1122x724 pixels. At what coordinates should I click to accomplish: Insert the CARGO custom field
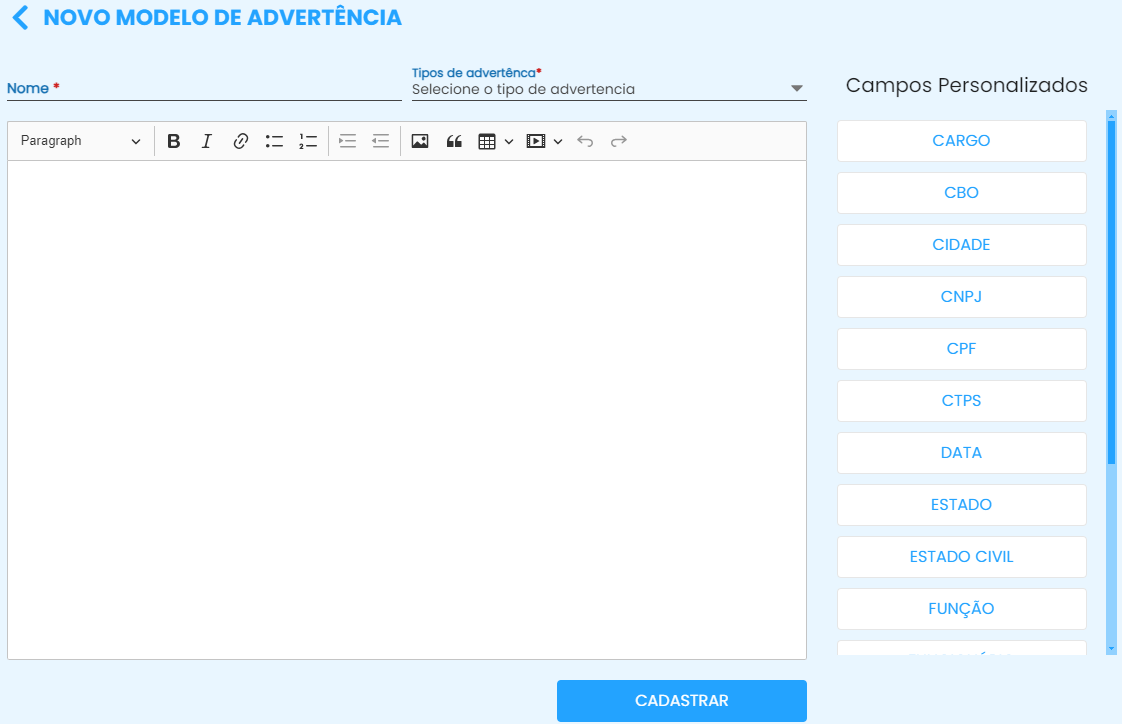tap(961, 141)
